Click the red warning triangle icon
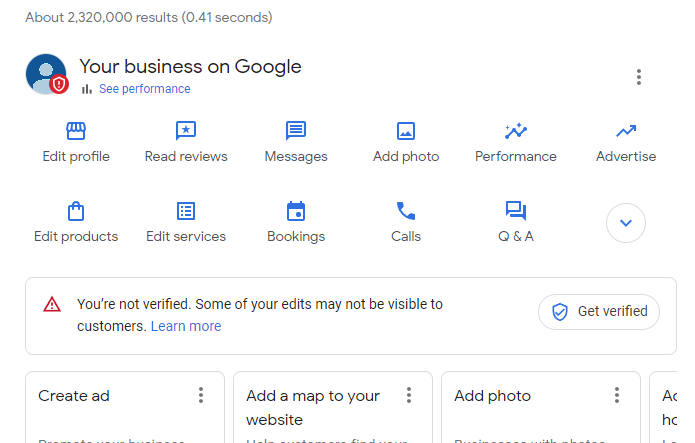The width and height of the screenshot is (695, 443). [52, 305]
